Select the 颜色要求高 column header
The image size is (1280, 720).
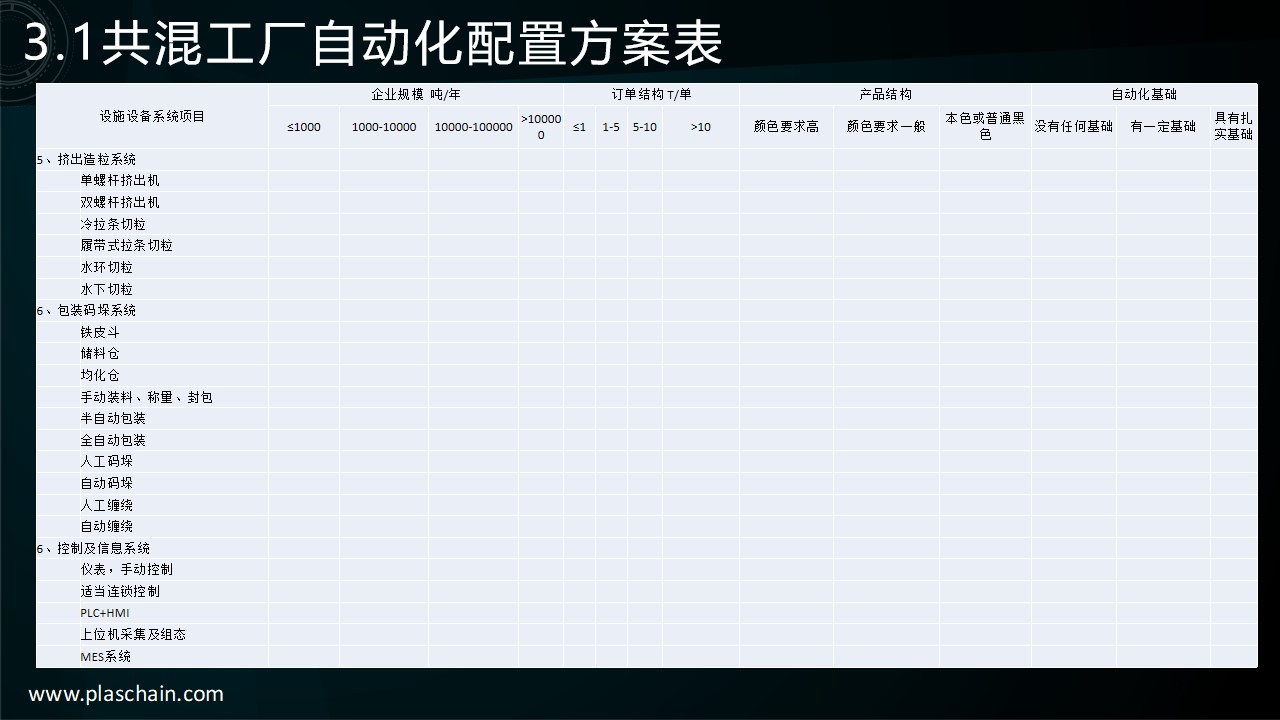click(786, 127)
